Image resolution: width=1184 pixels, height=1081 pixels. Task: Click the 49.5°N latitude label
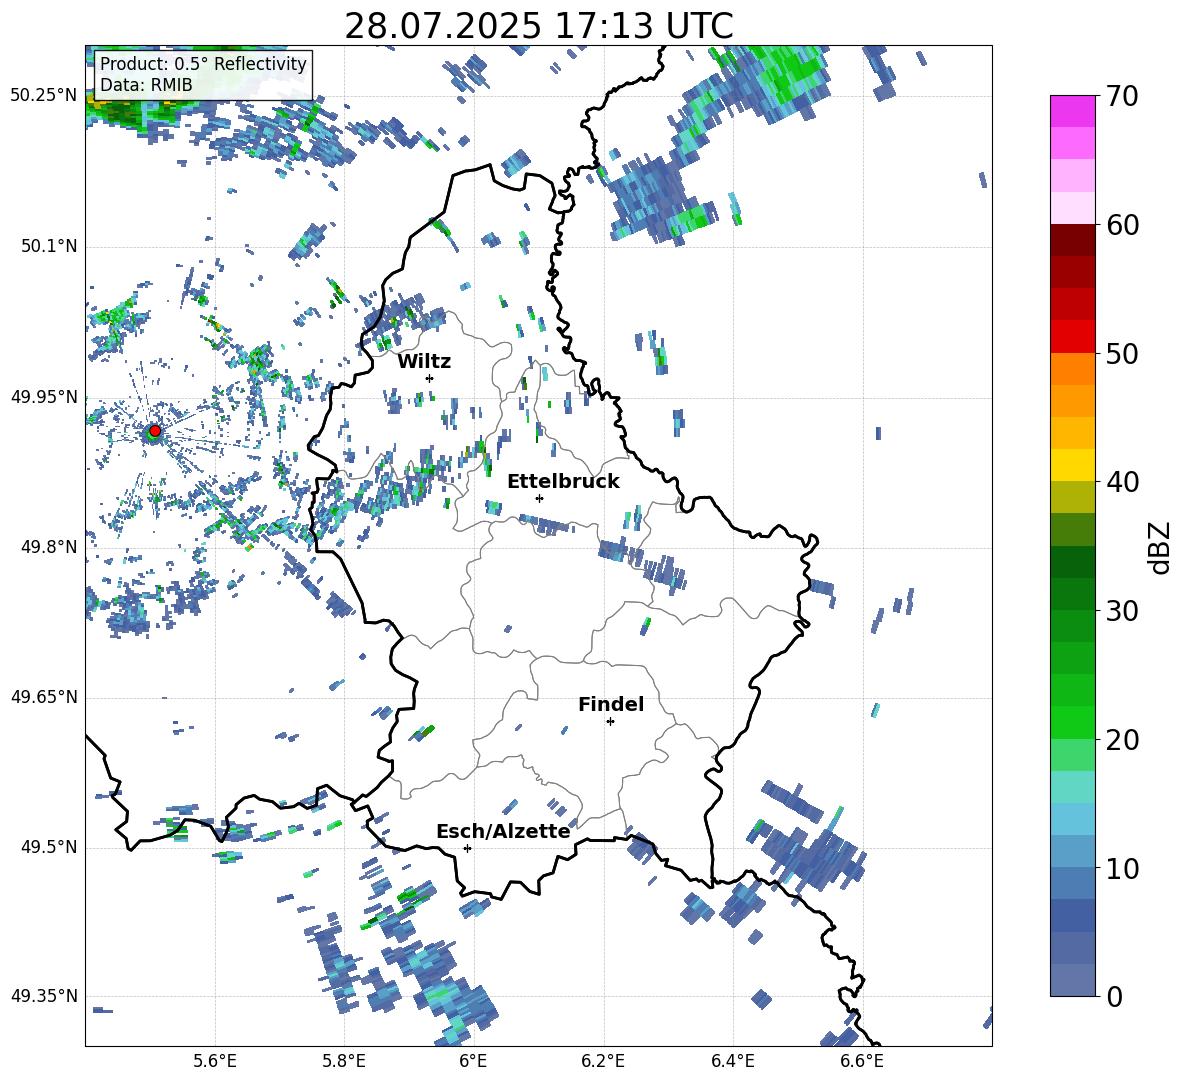(x=49, y=848)
